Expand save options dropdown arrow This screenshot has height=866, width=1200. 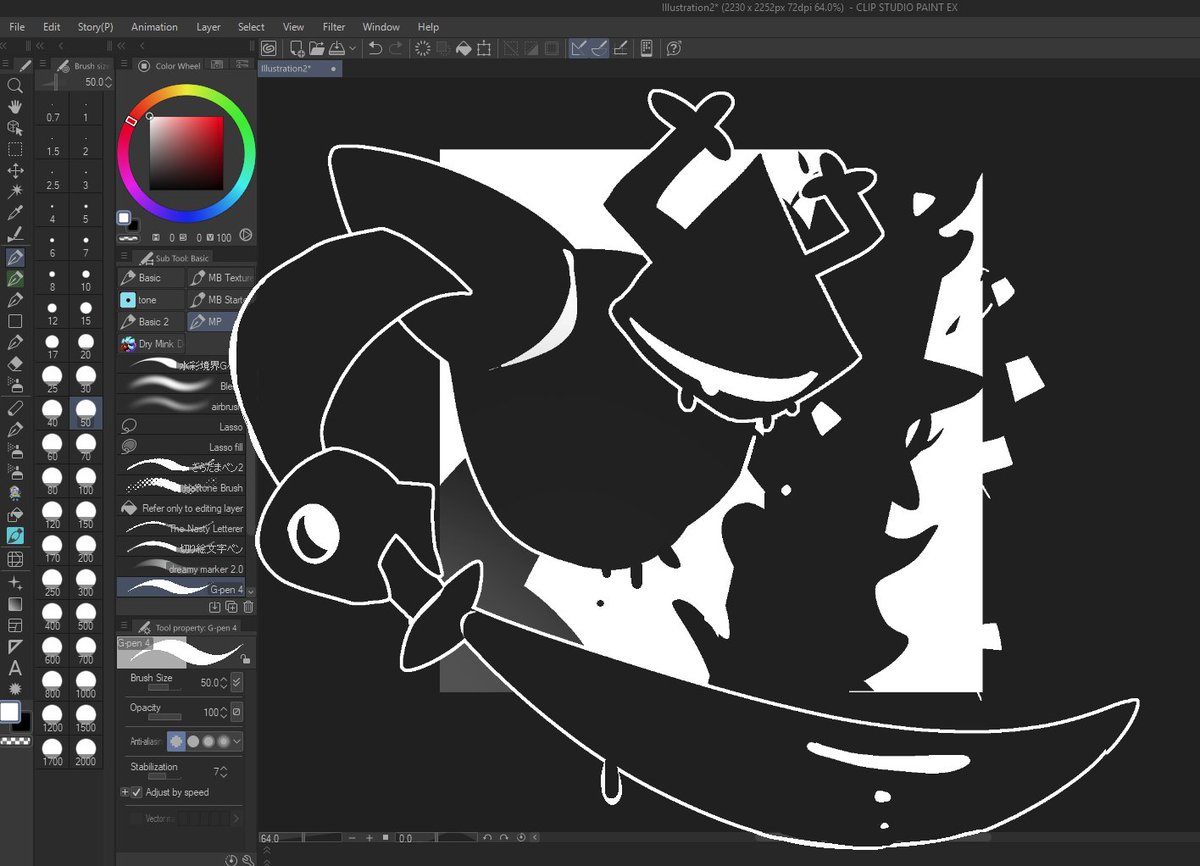[x=353, y=48]
